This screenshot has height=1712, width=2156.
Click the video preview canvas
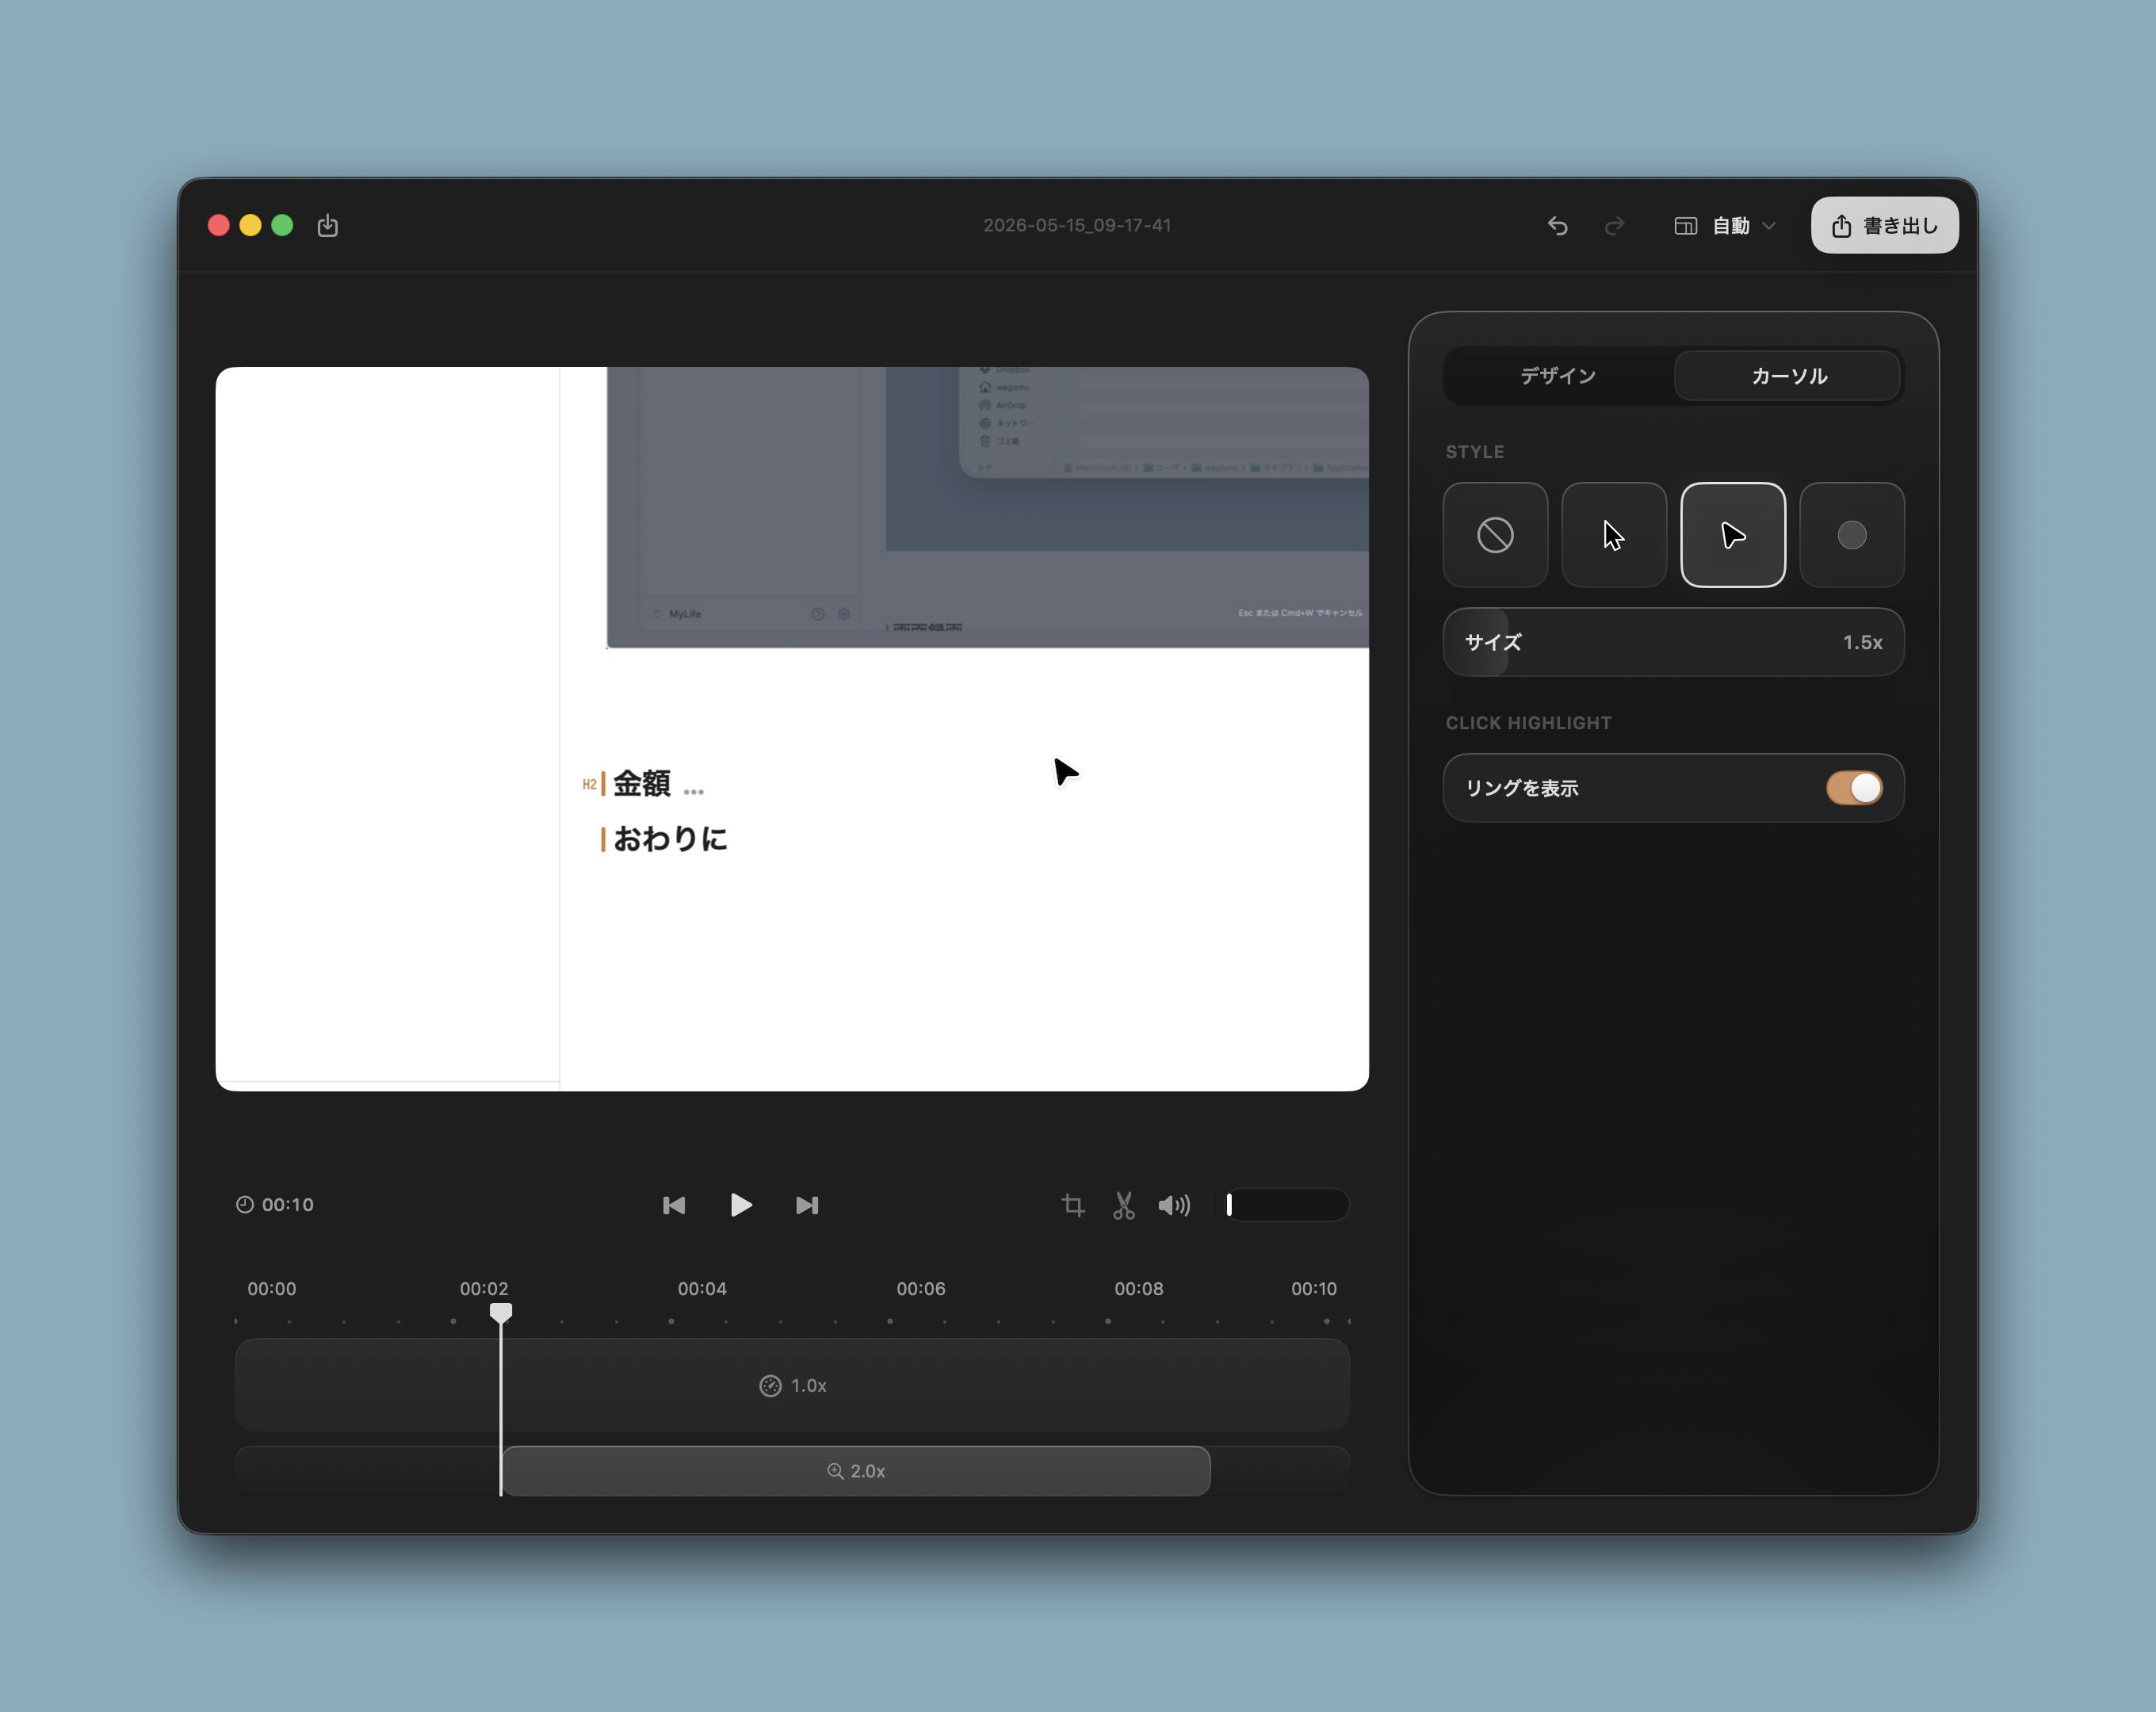792,729
